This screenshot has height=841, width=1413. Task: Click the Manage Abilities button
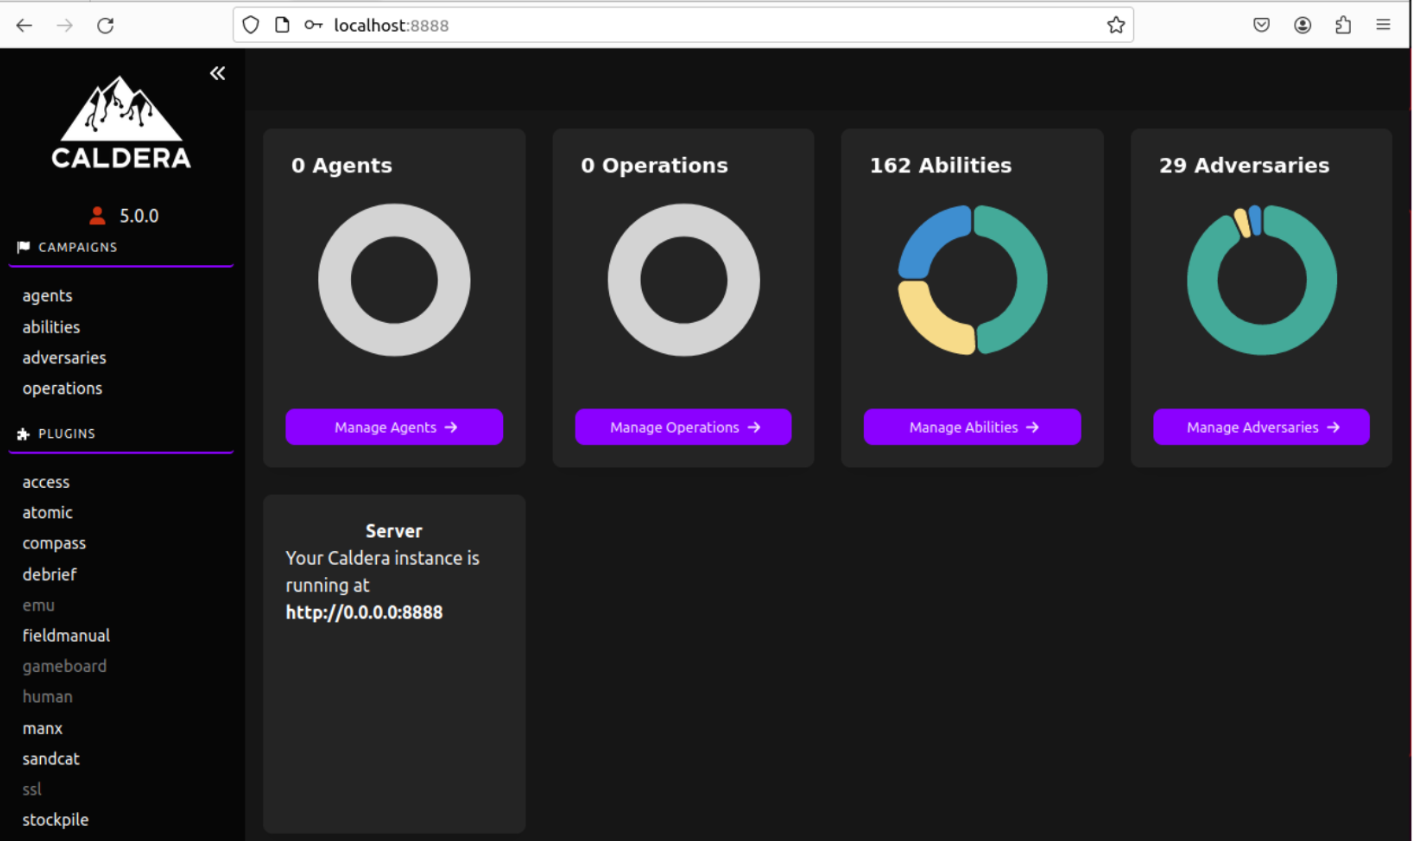pyautogui.click(x=972, y=427)
